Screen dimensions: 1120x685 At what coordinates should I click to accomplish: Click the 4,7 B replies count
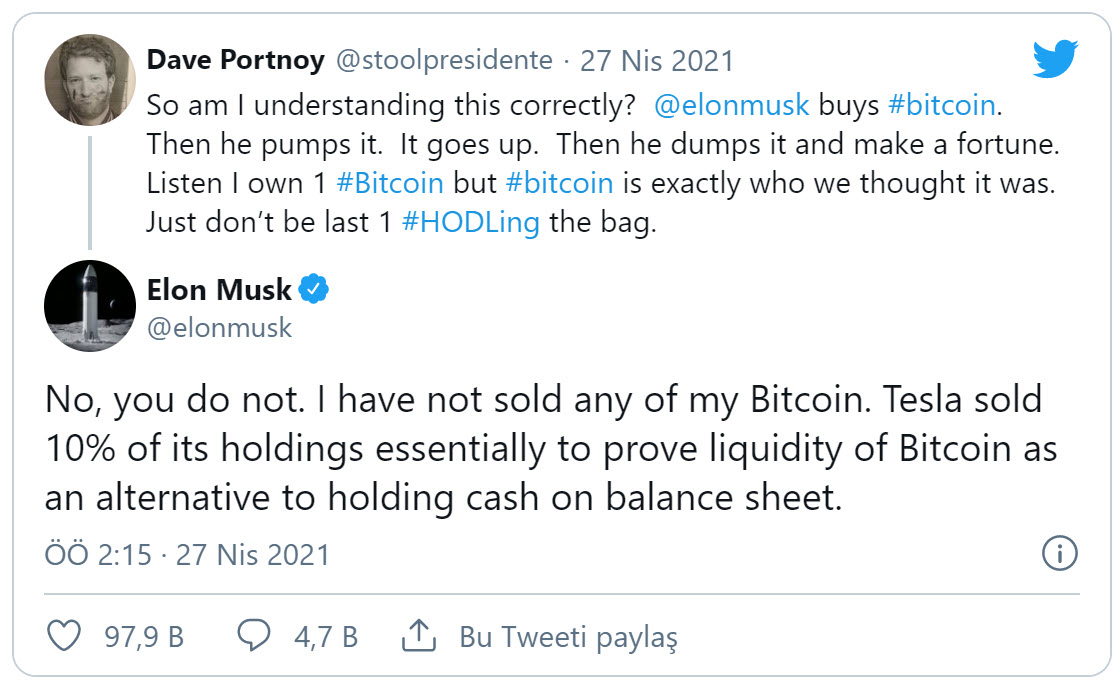(325, 636)
